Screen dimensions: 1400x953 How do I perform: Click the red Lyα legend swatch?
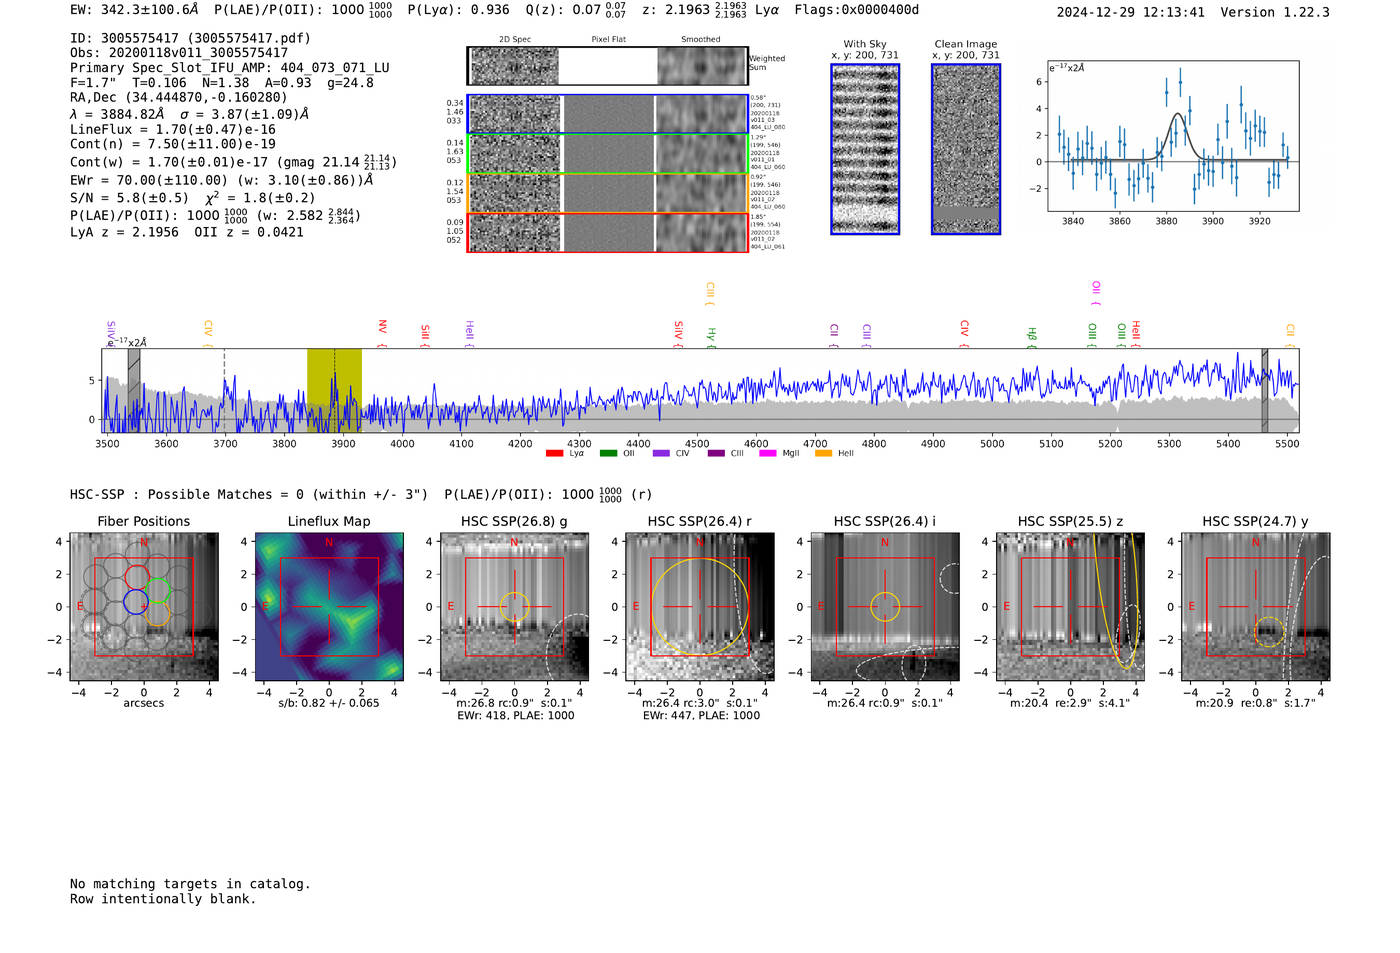(554, 453)
